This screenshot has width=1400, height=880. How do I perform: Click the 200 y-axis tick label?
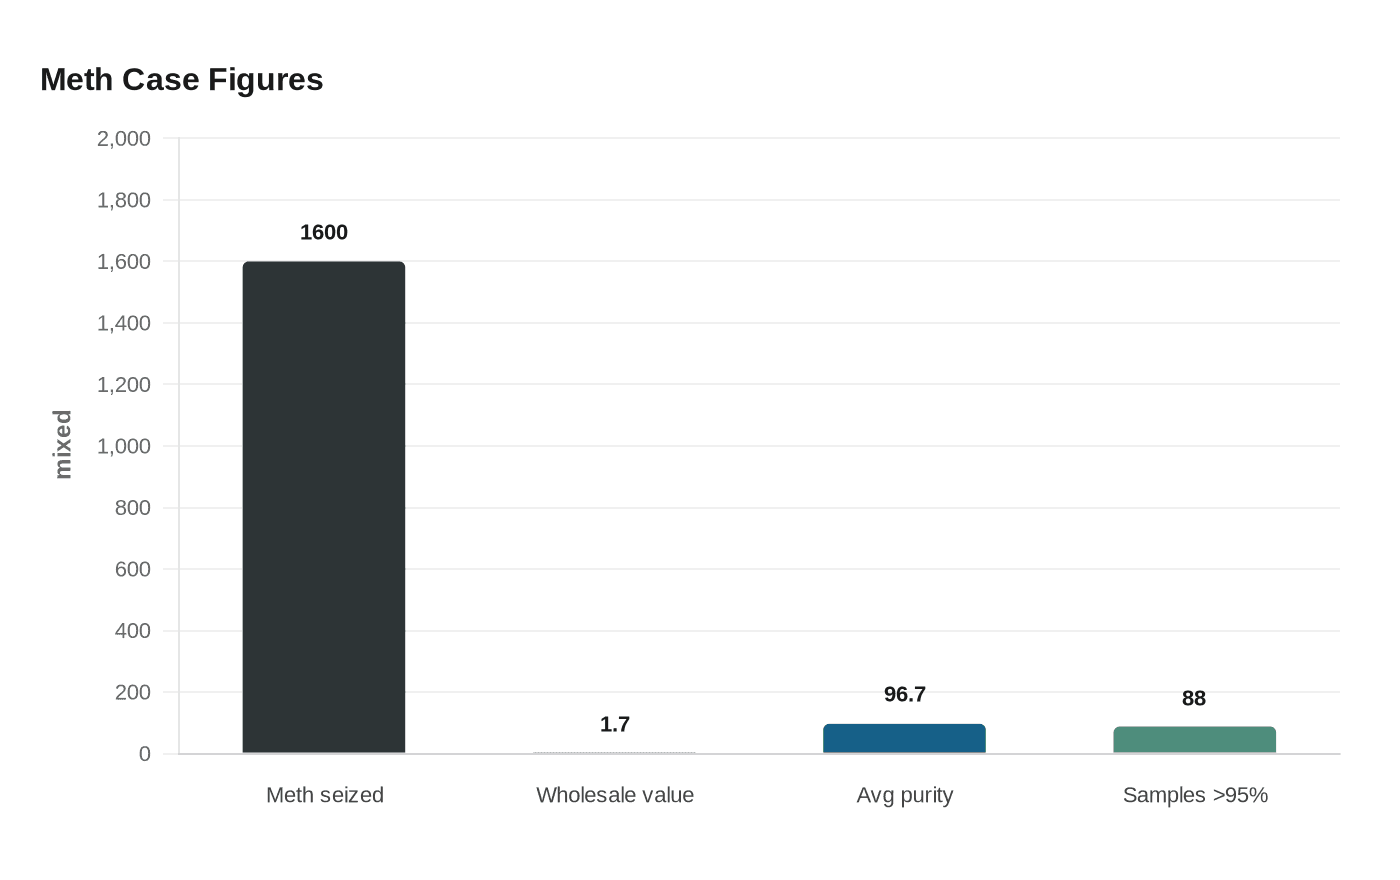tap(133, 692)
